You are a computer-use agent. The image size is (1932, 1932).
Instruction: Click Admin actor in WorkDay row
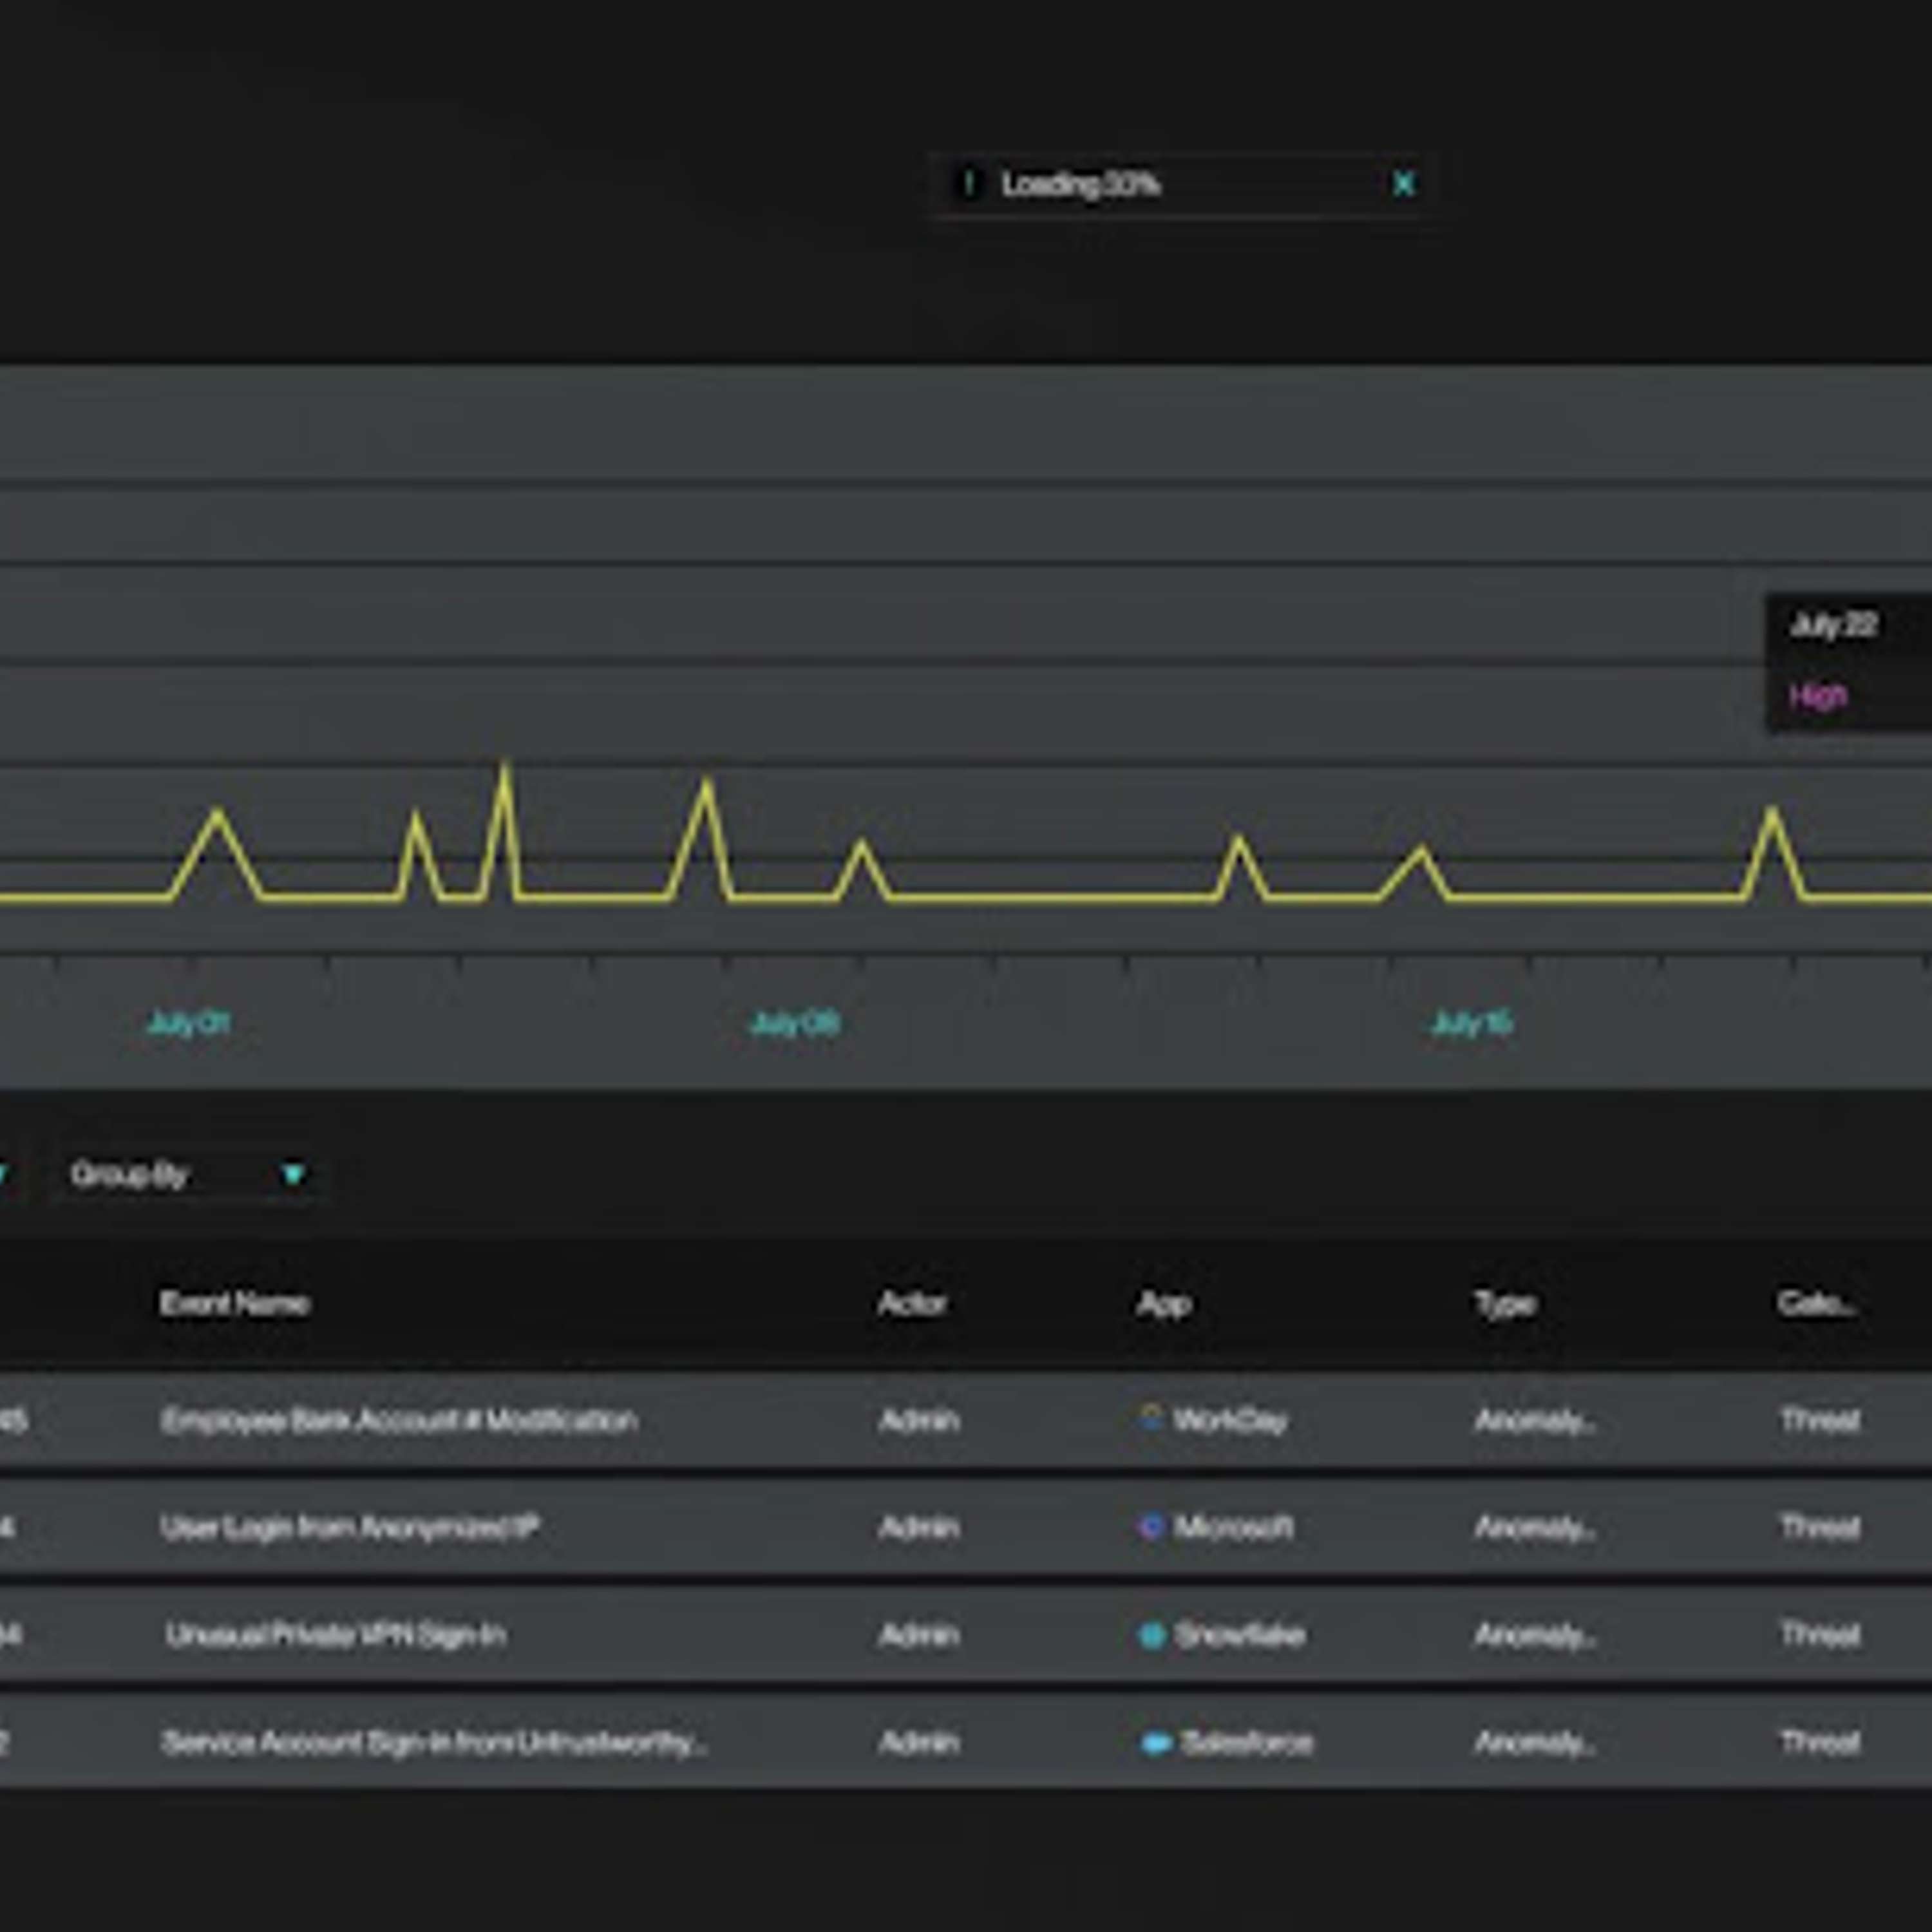click(x=919, y=1420)
